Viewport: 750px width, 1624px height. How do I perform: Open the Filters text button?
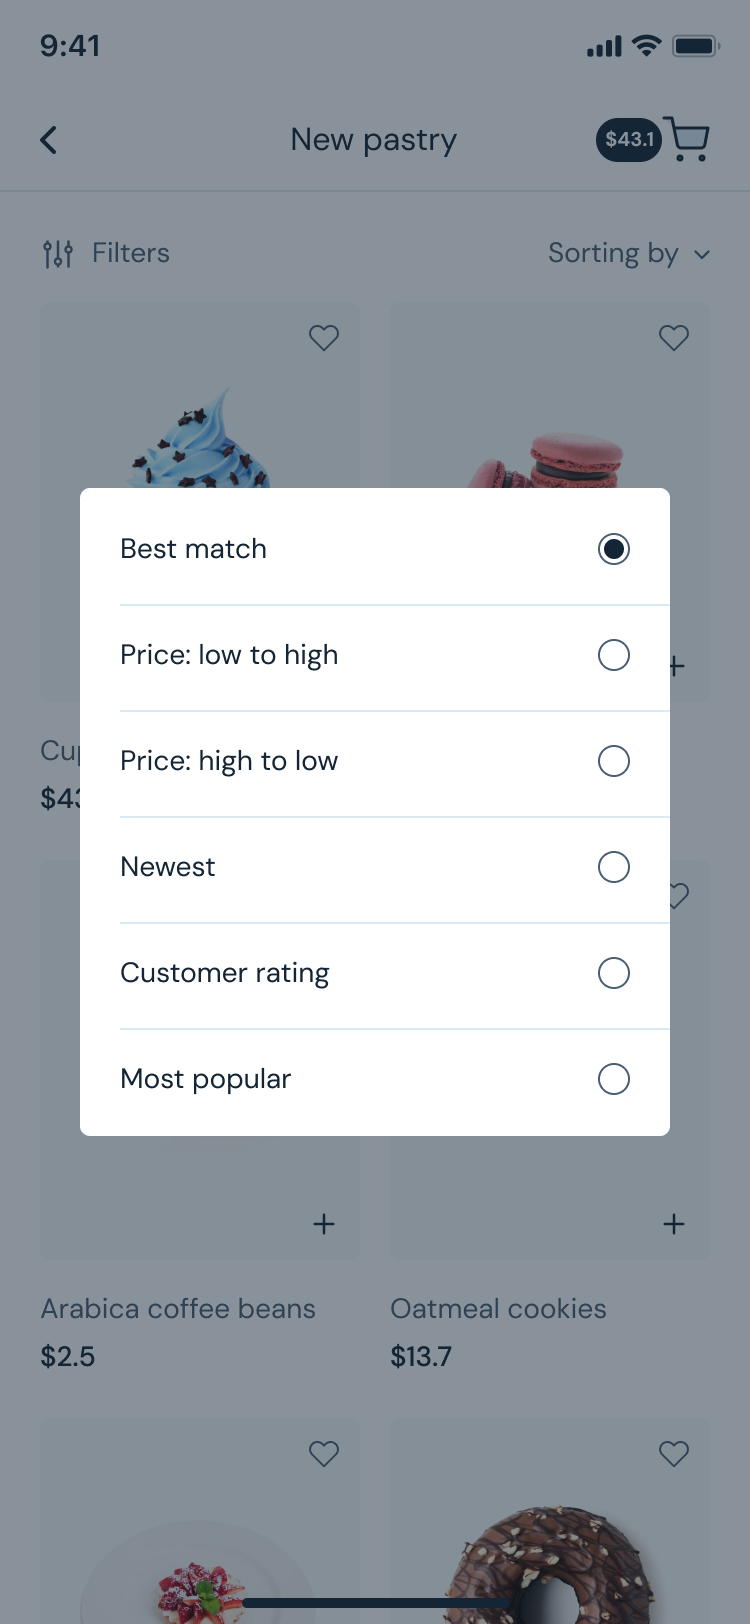(131, 253)
